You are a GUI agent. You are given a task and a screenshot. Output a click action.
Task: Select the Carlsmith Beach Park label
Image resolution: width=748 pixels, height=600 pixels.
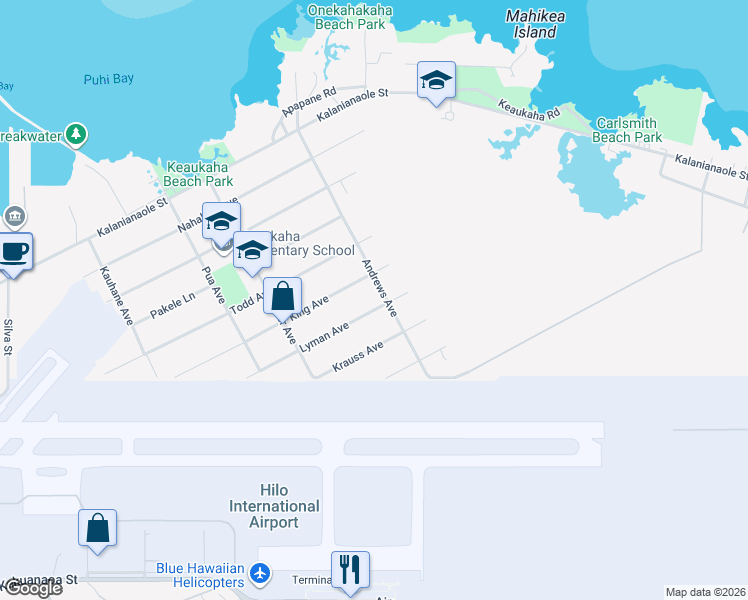[x=627, y=130]
